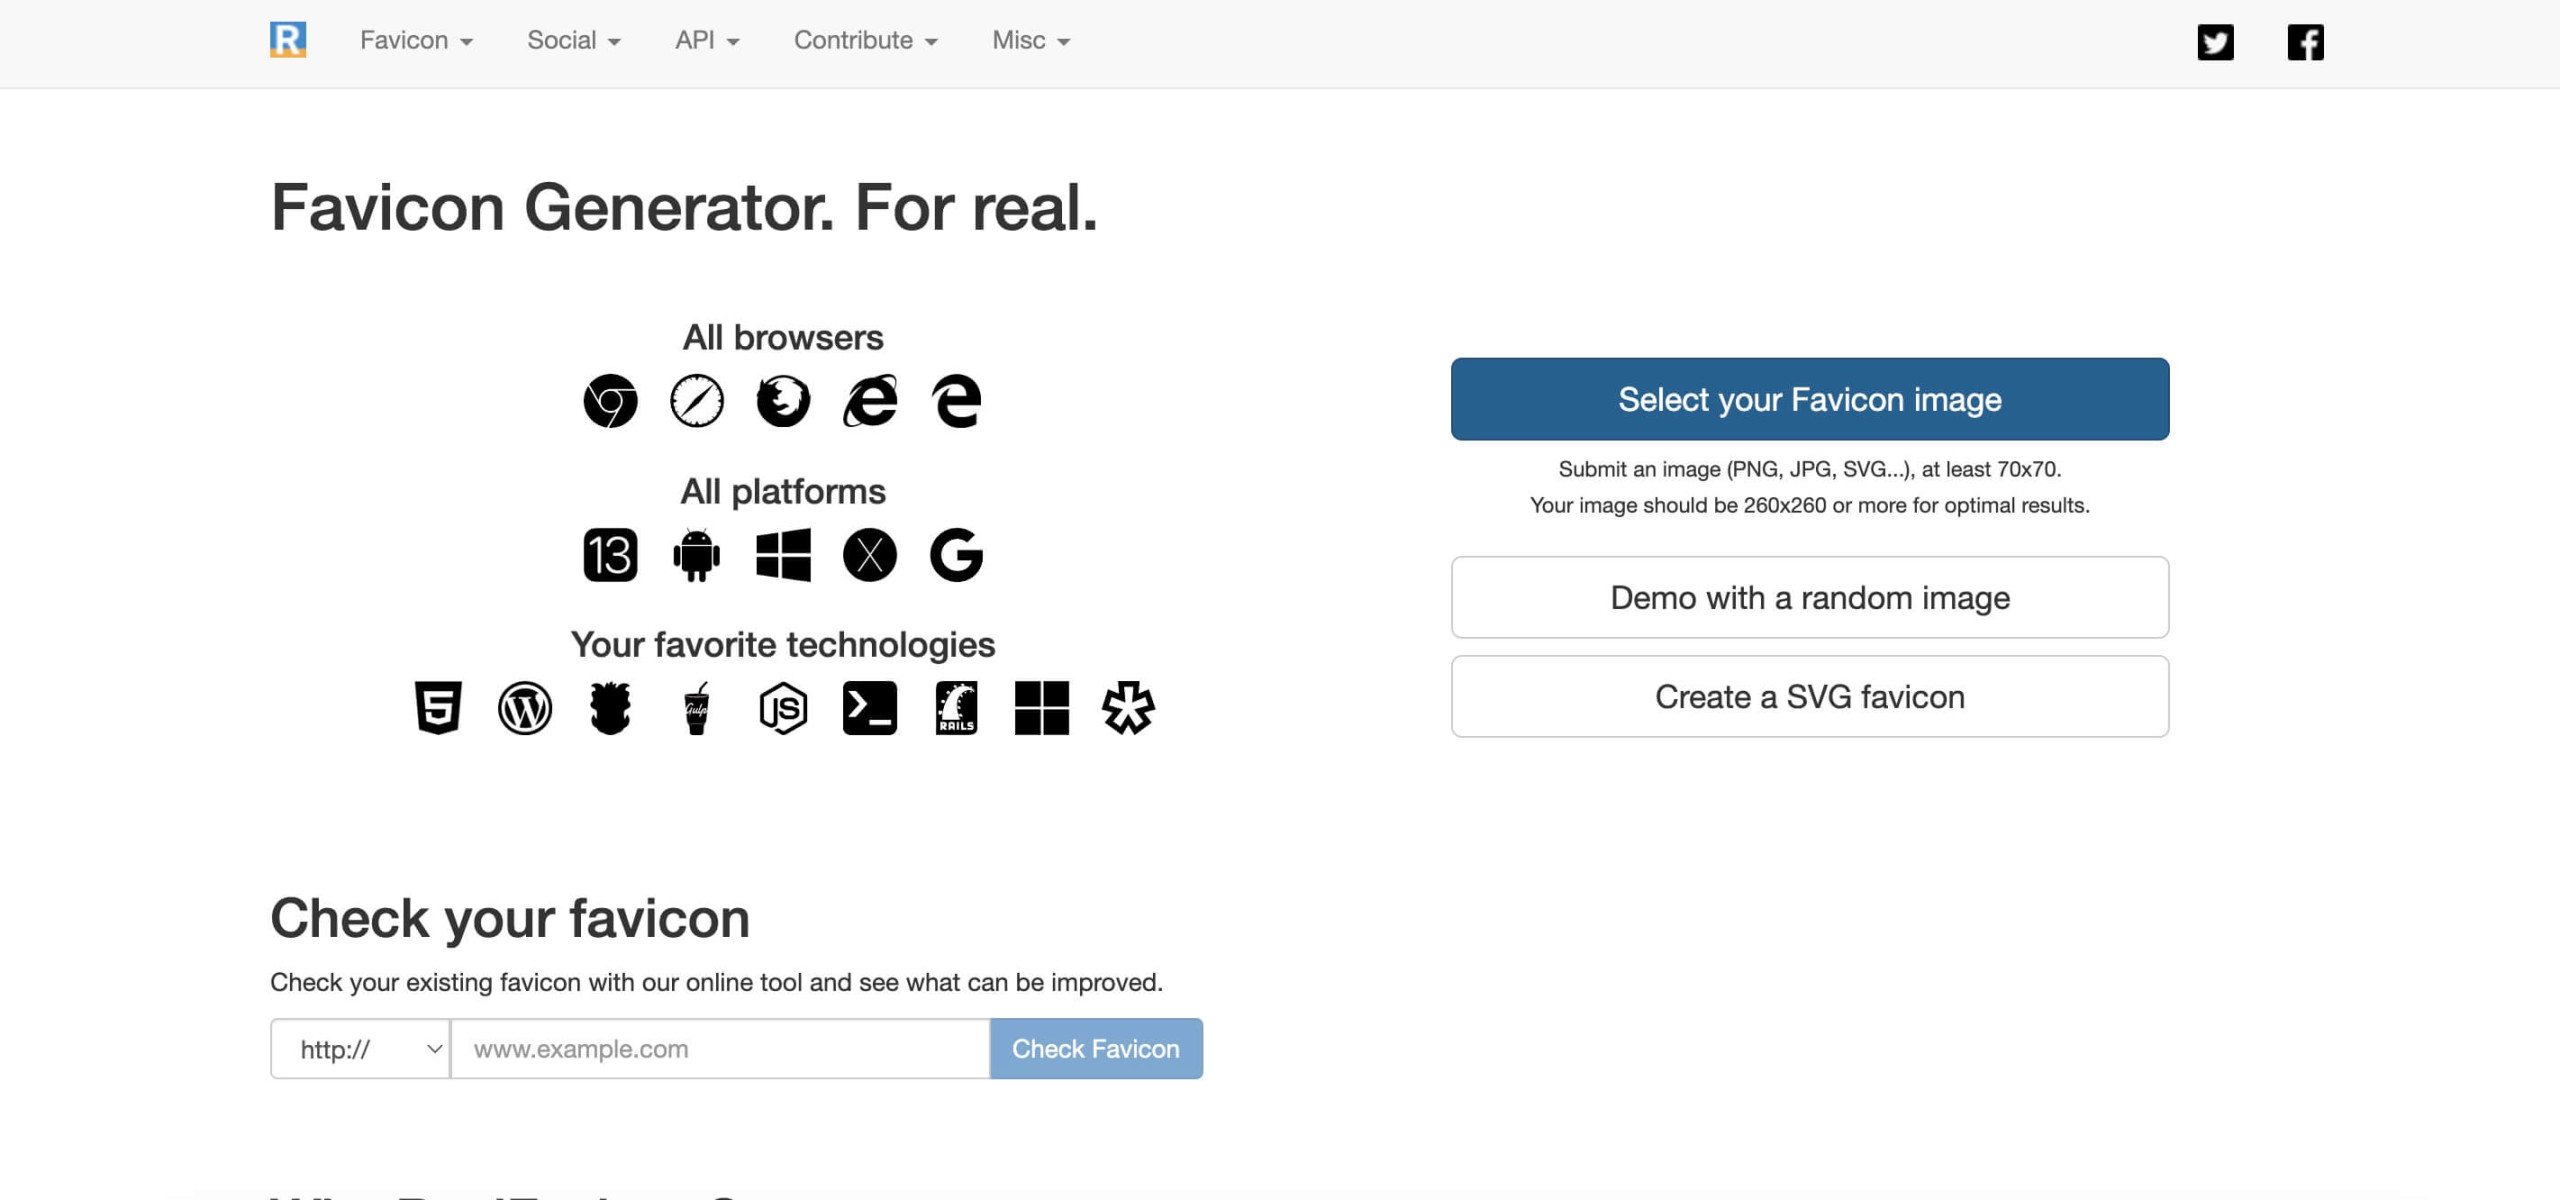Click the 'Submit an image (PNG, JPG, SVG...)' text
2560x1200 pixels.
(x=1810, y=469)
